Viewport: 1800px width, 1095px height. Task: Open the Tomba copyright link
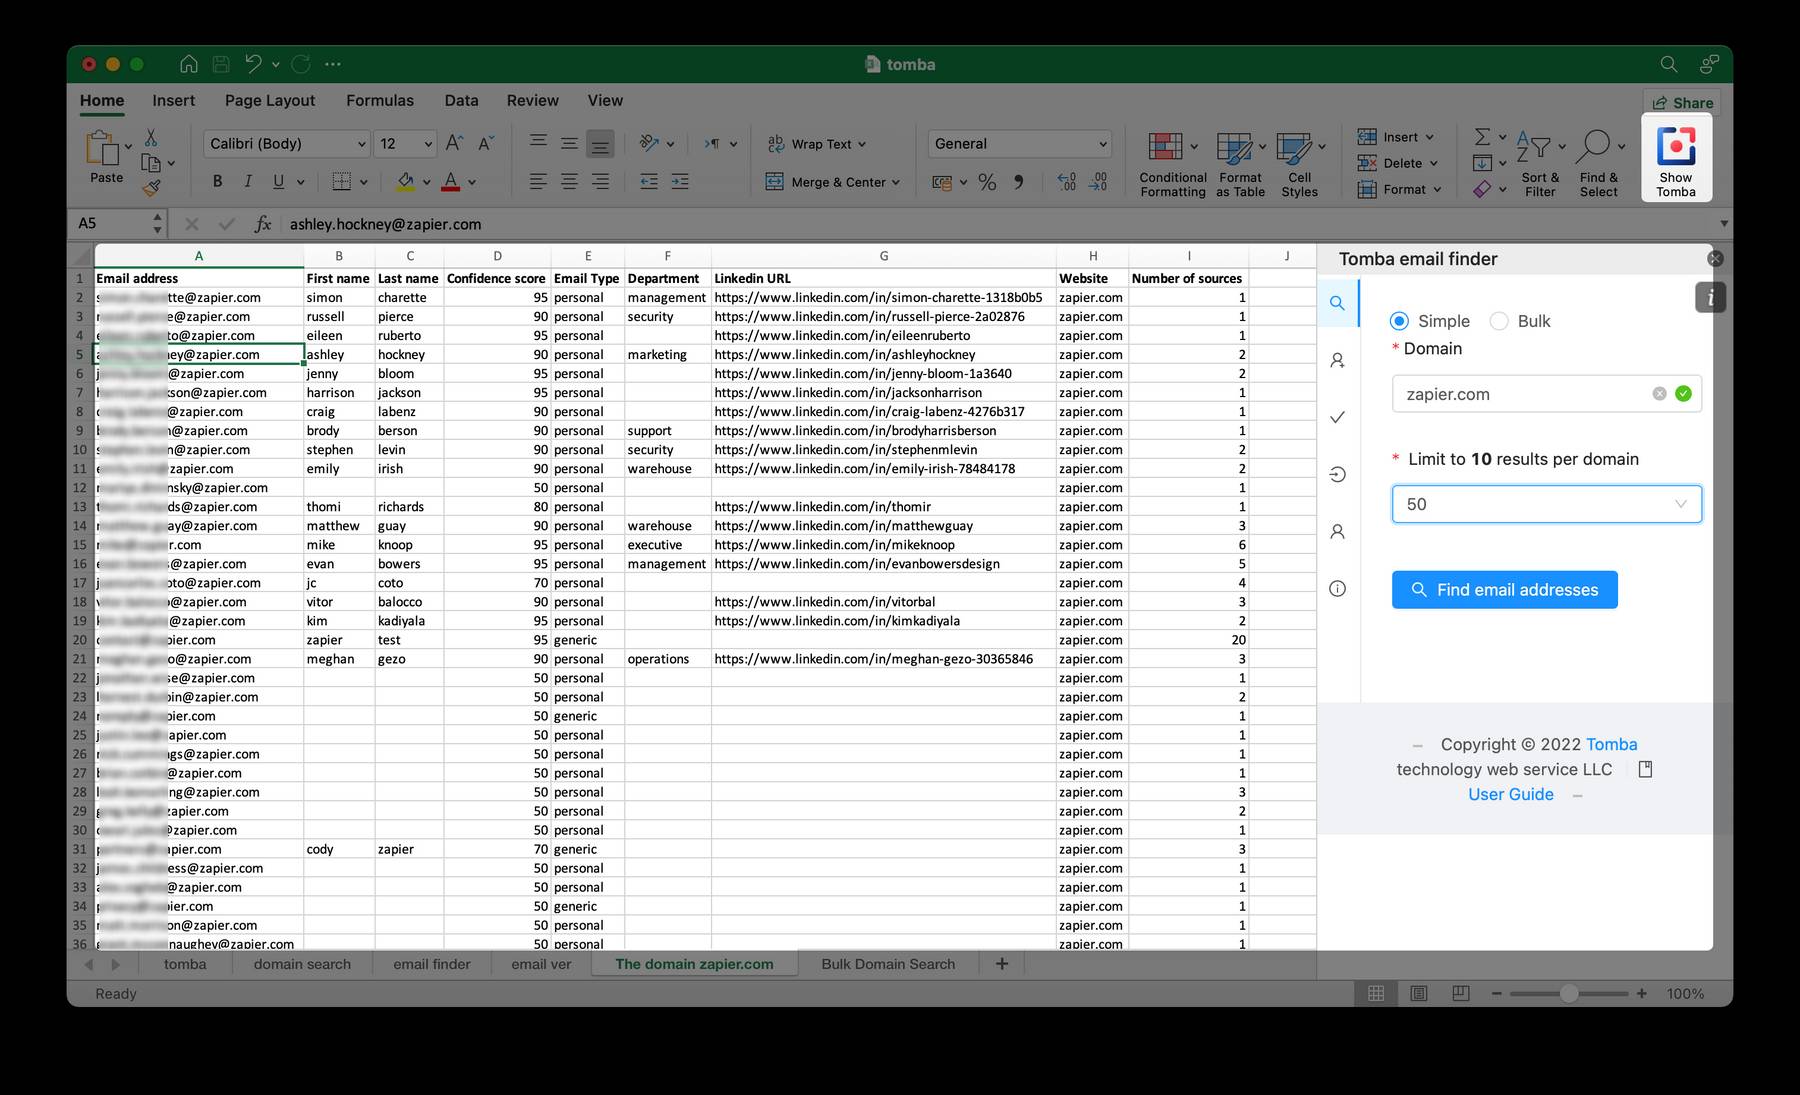coord(1611,744)
